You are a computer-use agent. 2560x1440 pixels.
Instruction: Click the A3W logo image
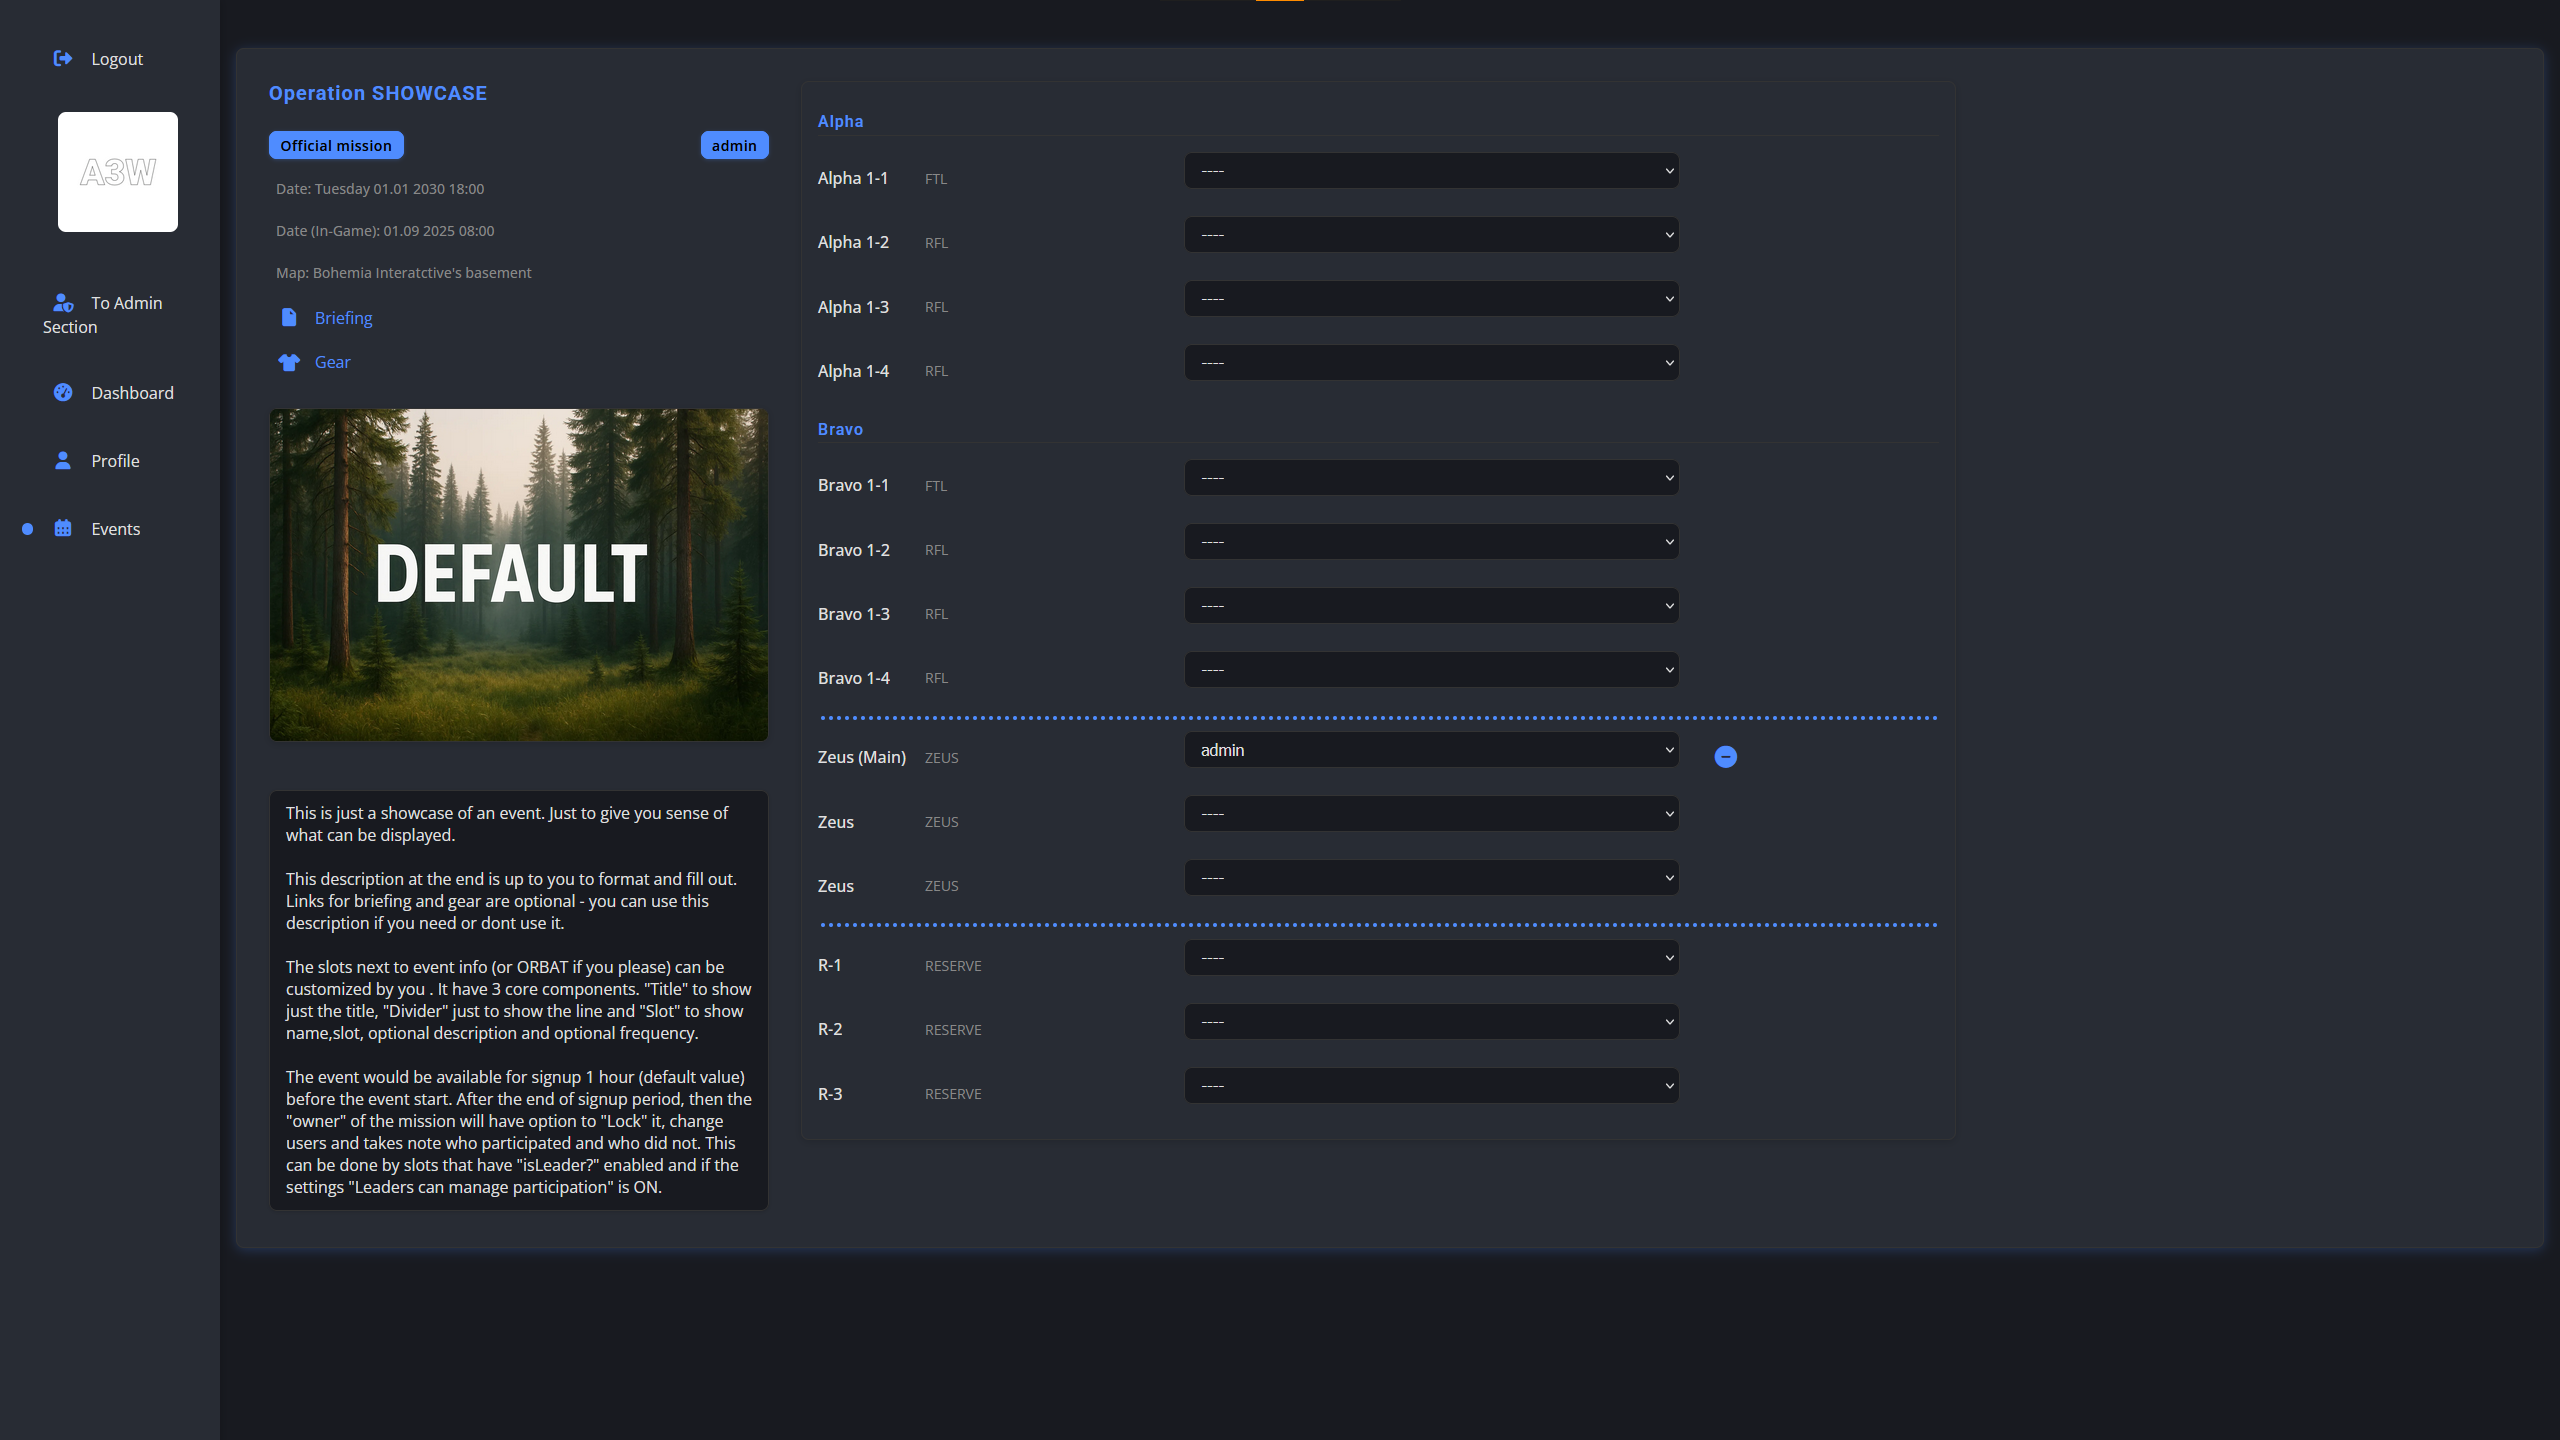(118, 172)
